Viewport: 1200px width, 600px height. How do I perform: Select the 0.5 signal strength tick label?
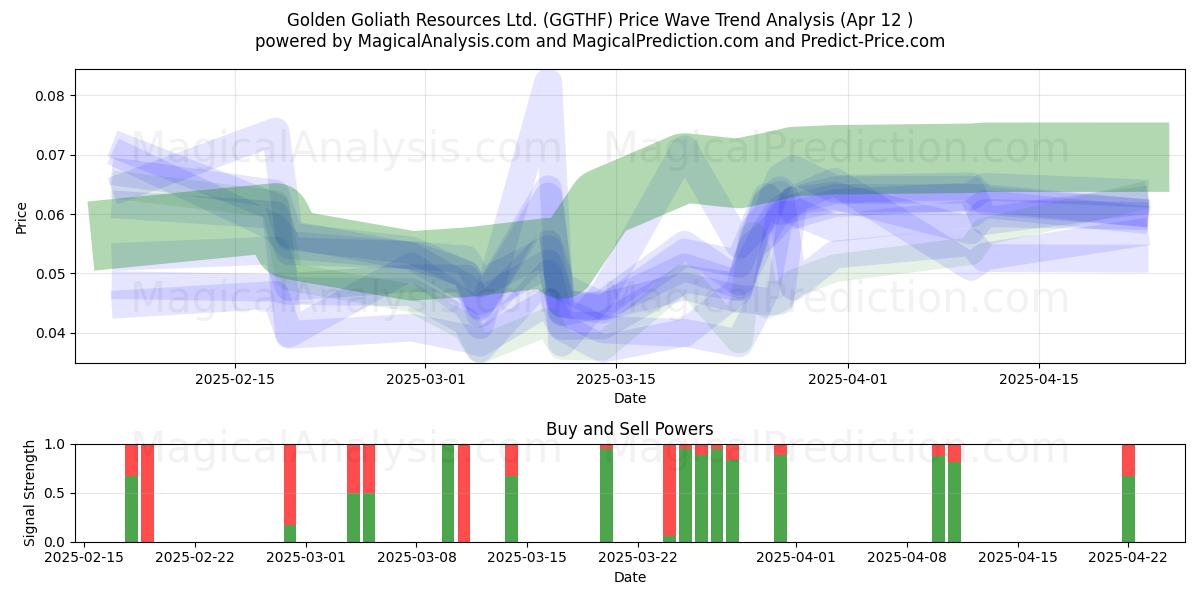coord(56,493)
